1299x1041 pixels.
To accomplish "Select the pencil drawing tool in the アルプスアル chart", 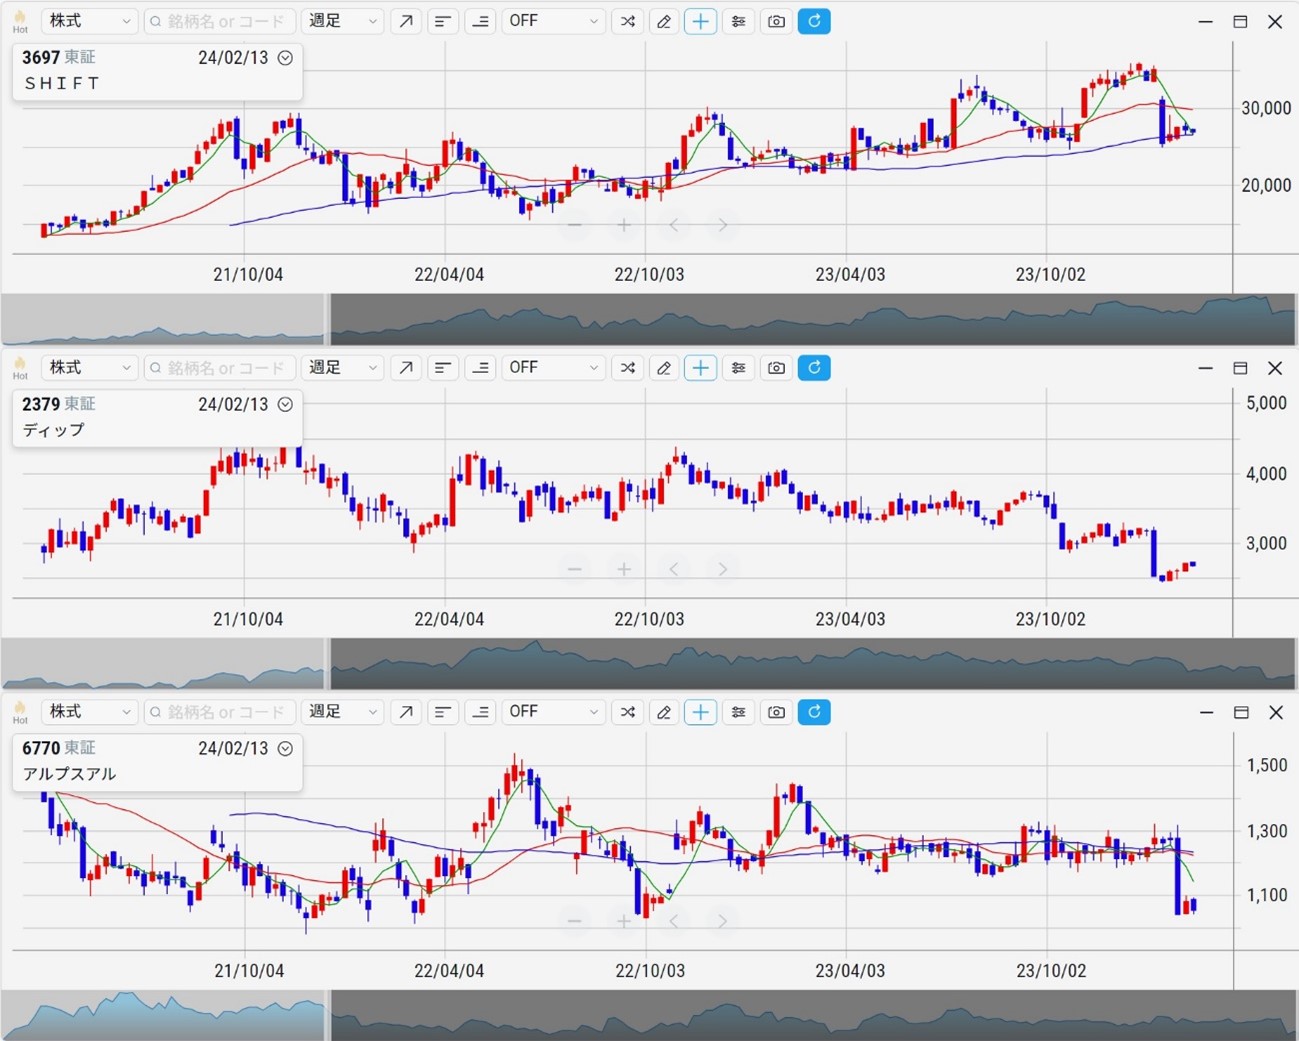I will (663, 712).
